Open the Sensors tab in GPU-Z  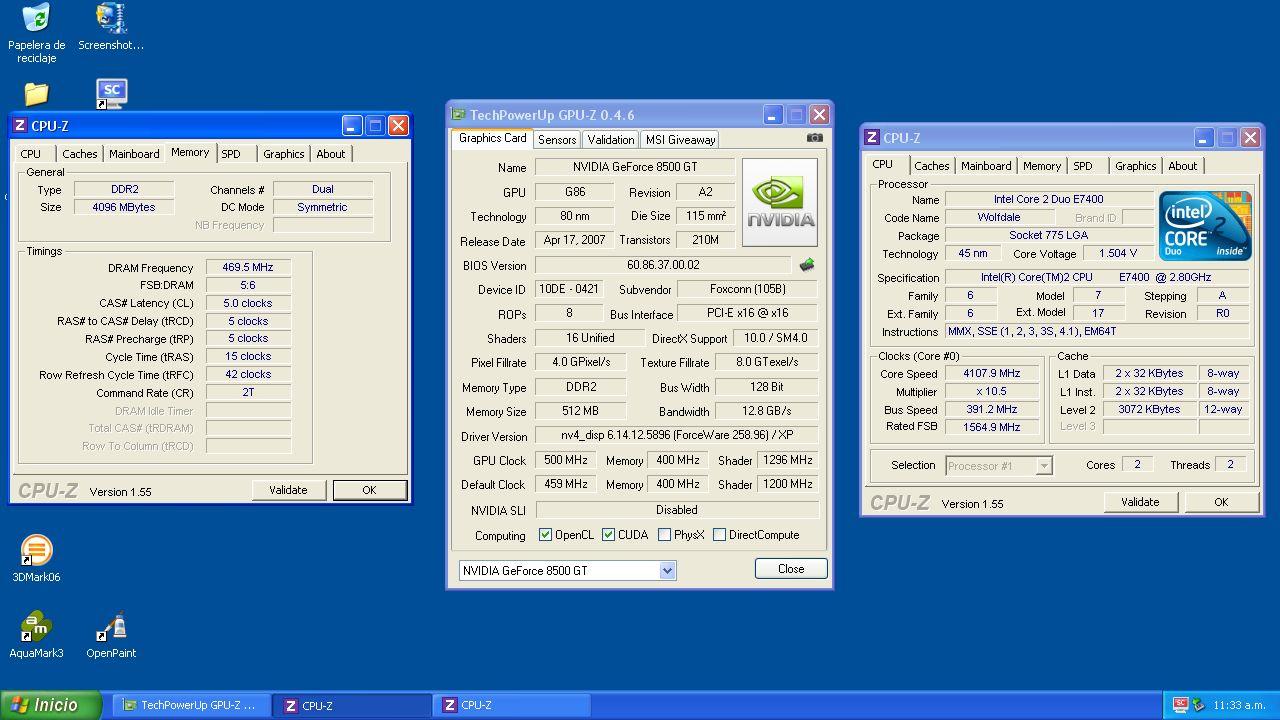click(x=556, y=140)
